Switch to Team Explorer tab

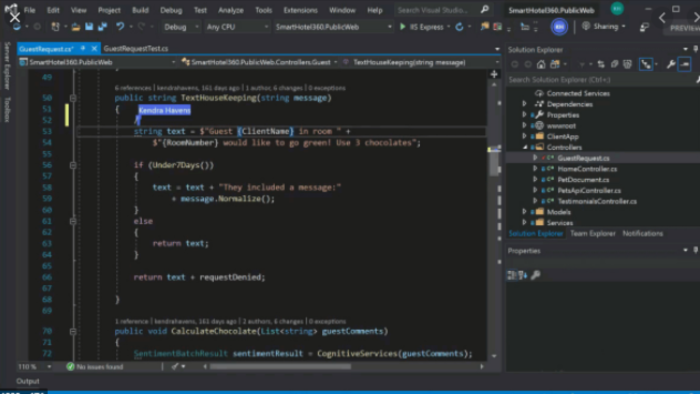592,233
